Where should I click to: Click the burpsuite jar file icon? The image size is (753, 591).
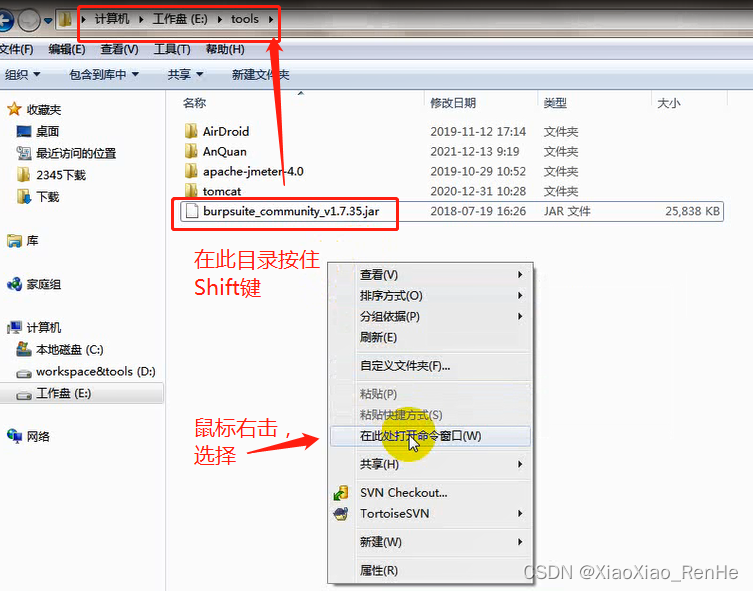192,211
